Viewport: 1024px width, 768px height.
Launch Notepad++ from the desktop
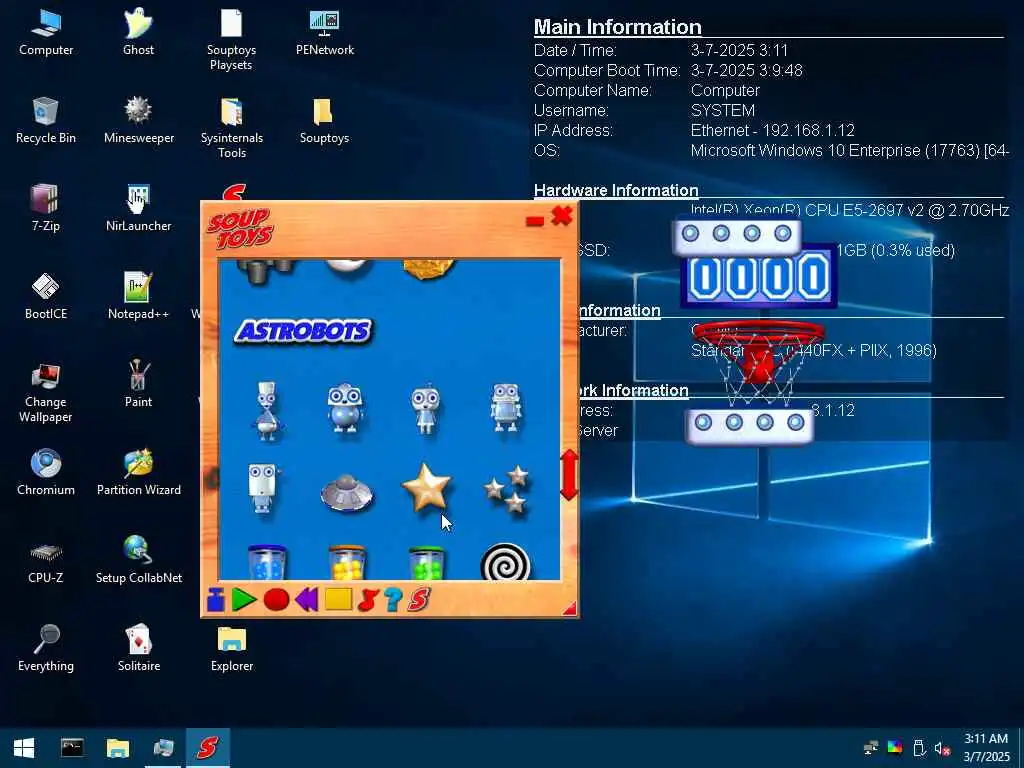click(x=138, y=297)
